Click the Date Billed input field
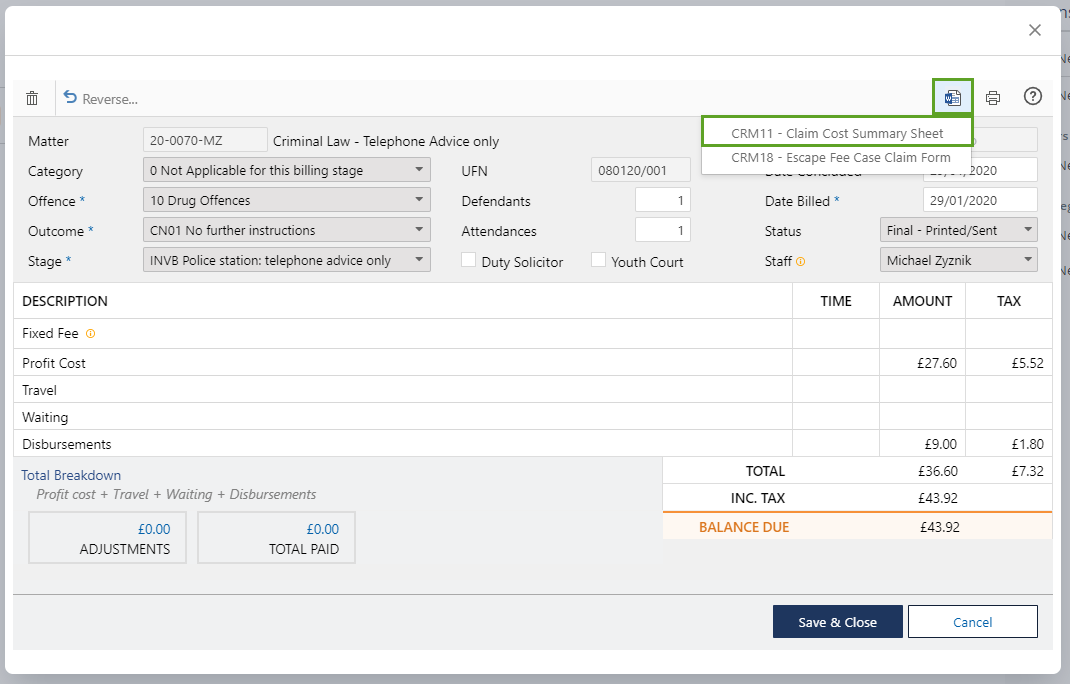The image size is (1070, 684). pos(979,200)
